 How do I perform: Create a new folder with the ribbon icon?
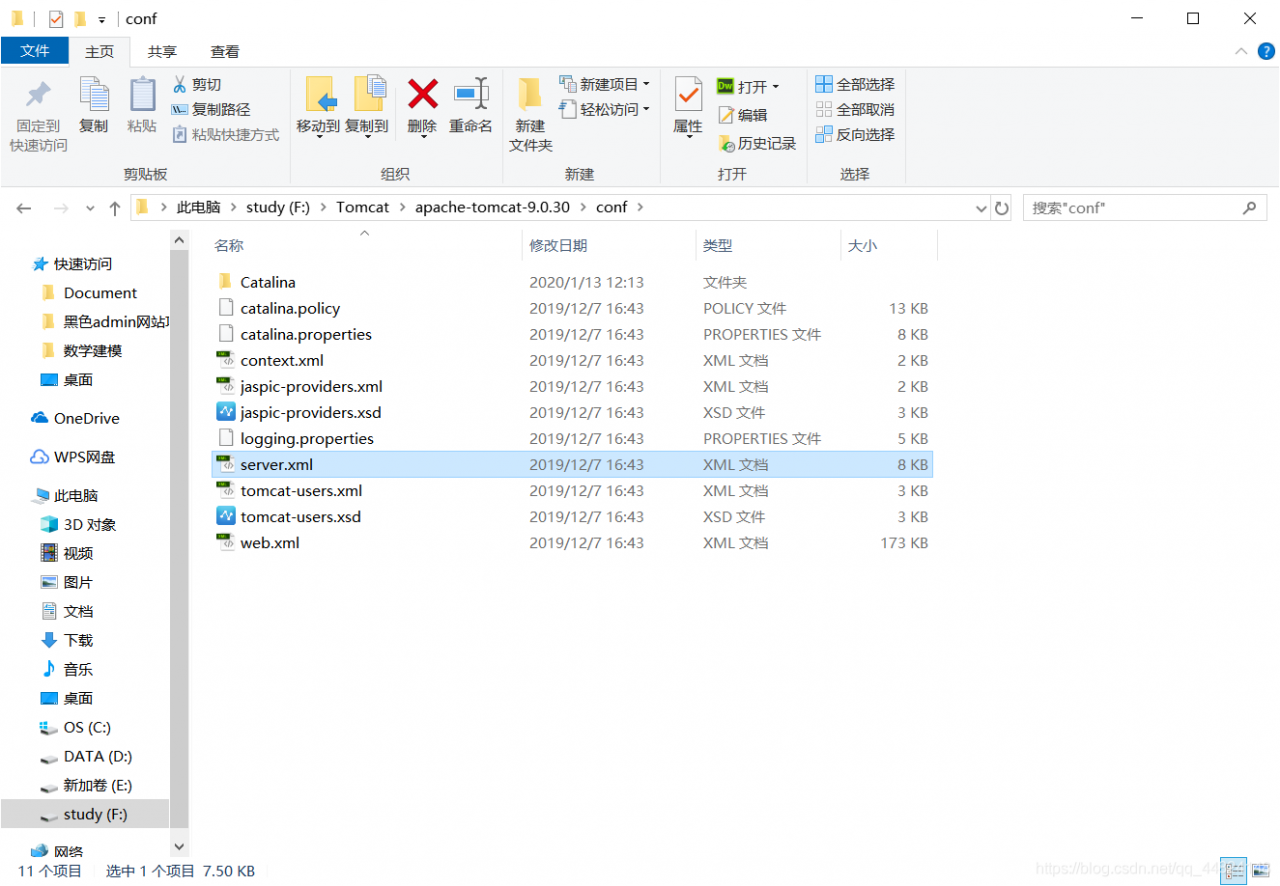529,112
